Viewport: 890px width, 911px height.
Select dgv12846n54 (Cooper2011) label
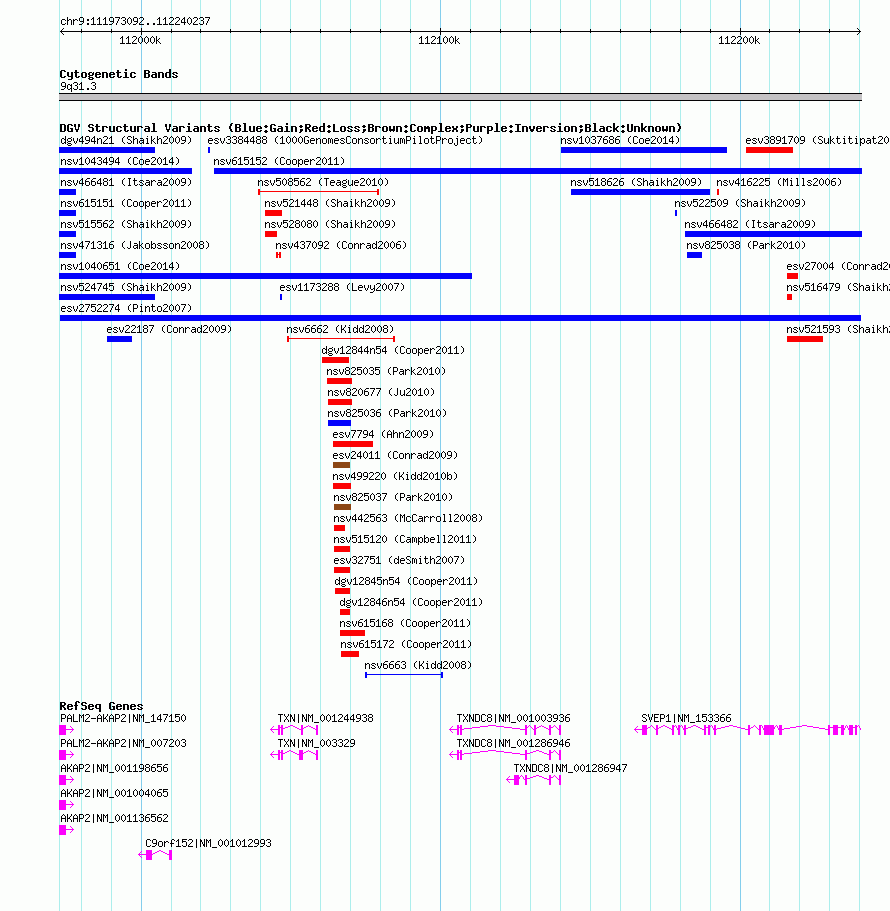pyautogui.click(x=411, y=602)
